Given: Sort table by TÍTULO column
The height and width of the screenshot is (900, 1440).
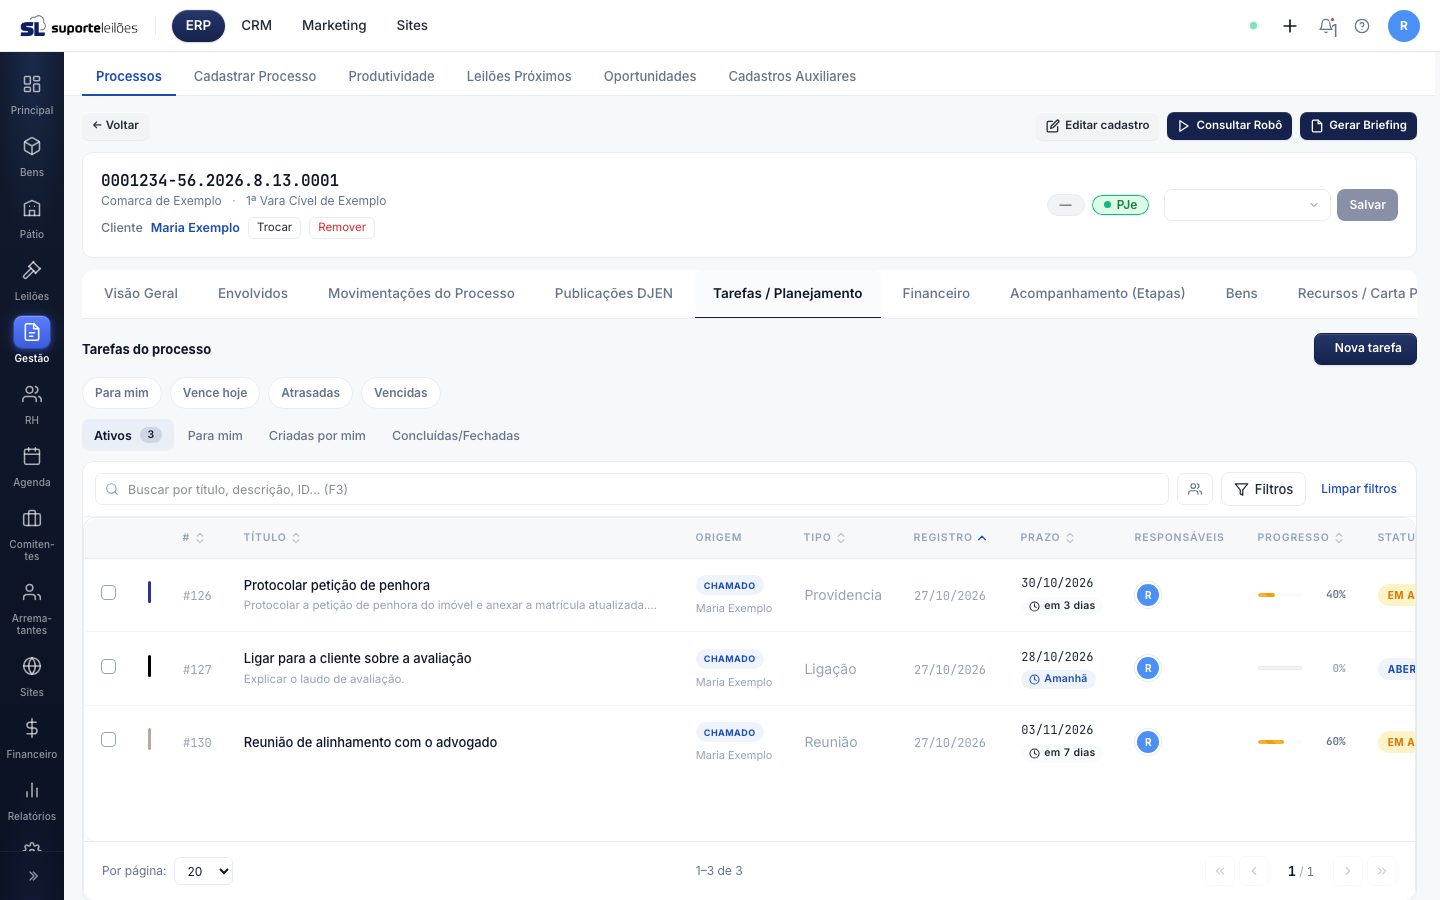Looking at the screenshot, I should point(272,538).
